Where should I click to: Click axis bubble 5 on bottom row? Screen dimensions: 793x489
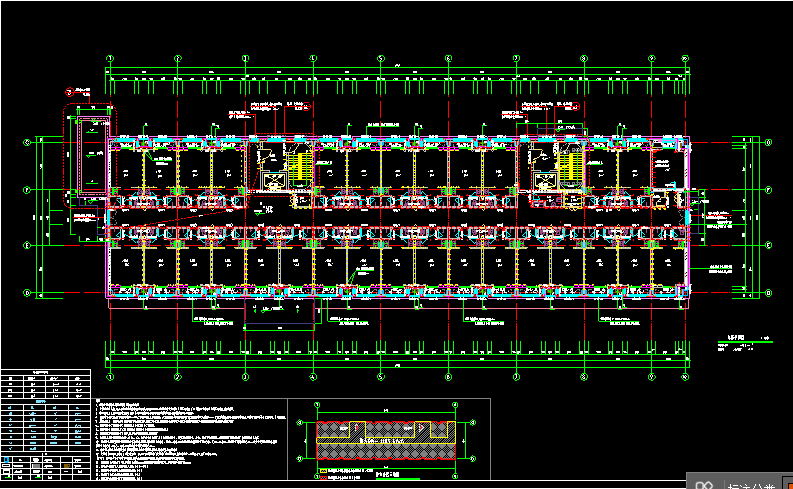[x=380, y=379]
